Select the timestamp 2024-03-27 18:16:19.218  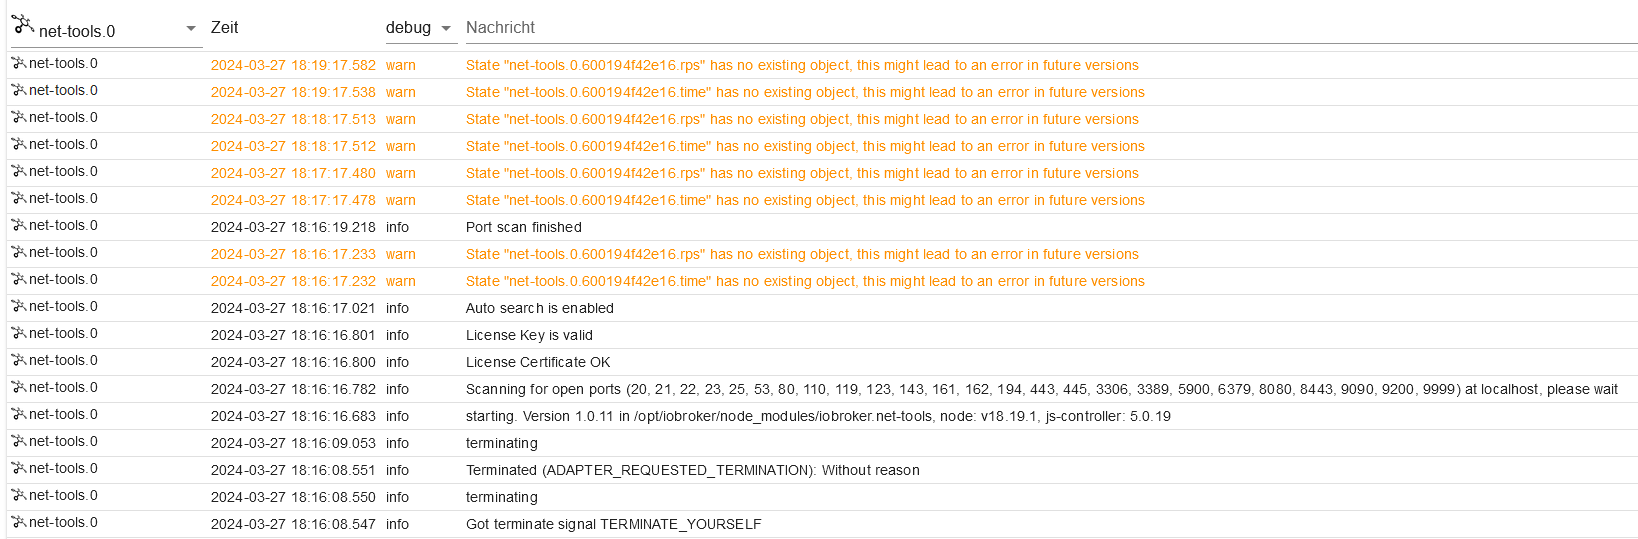tap(293, 227)
